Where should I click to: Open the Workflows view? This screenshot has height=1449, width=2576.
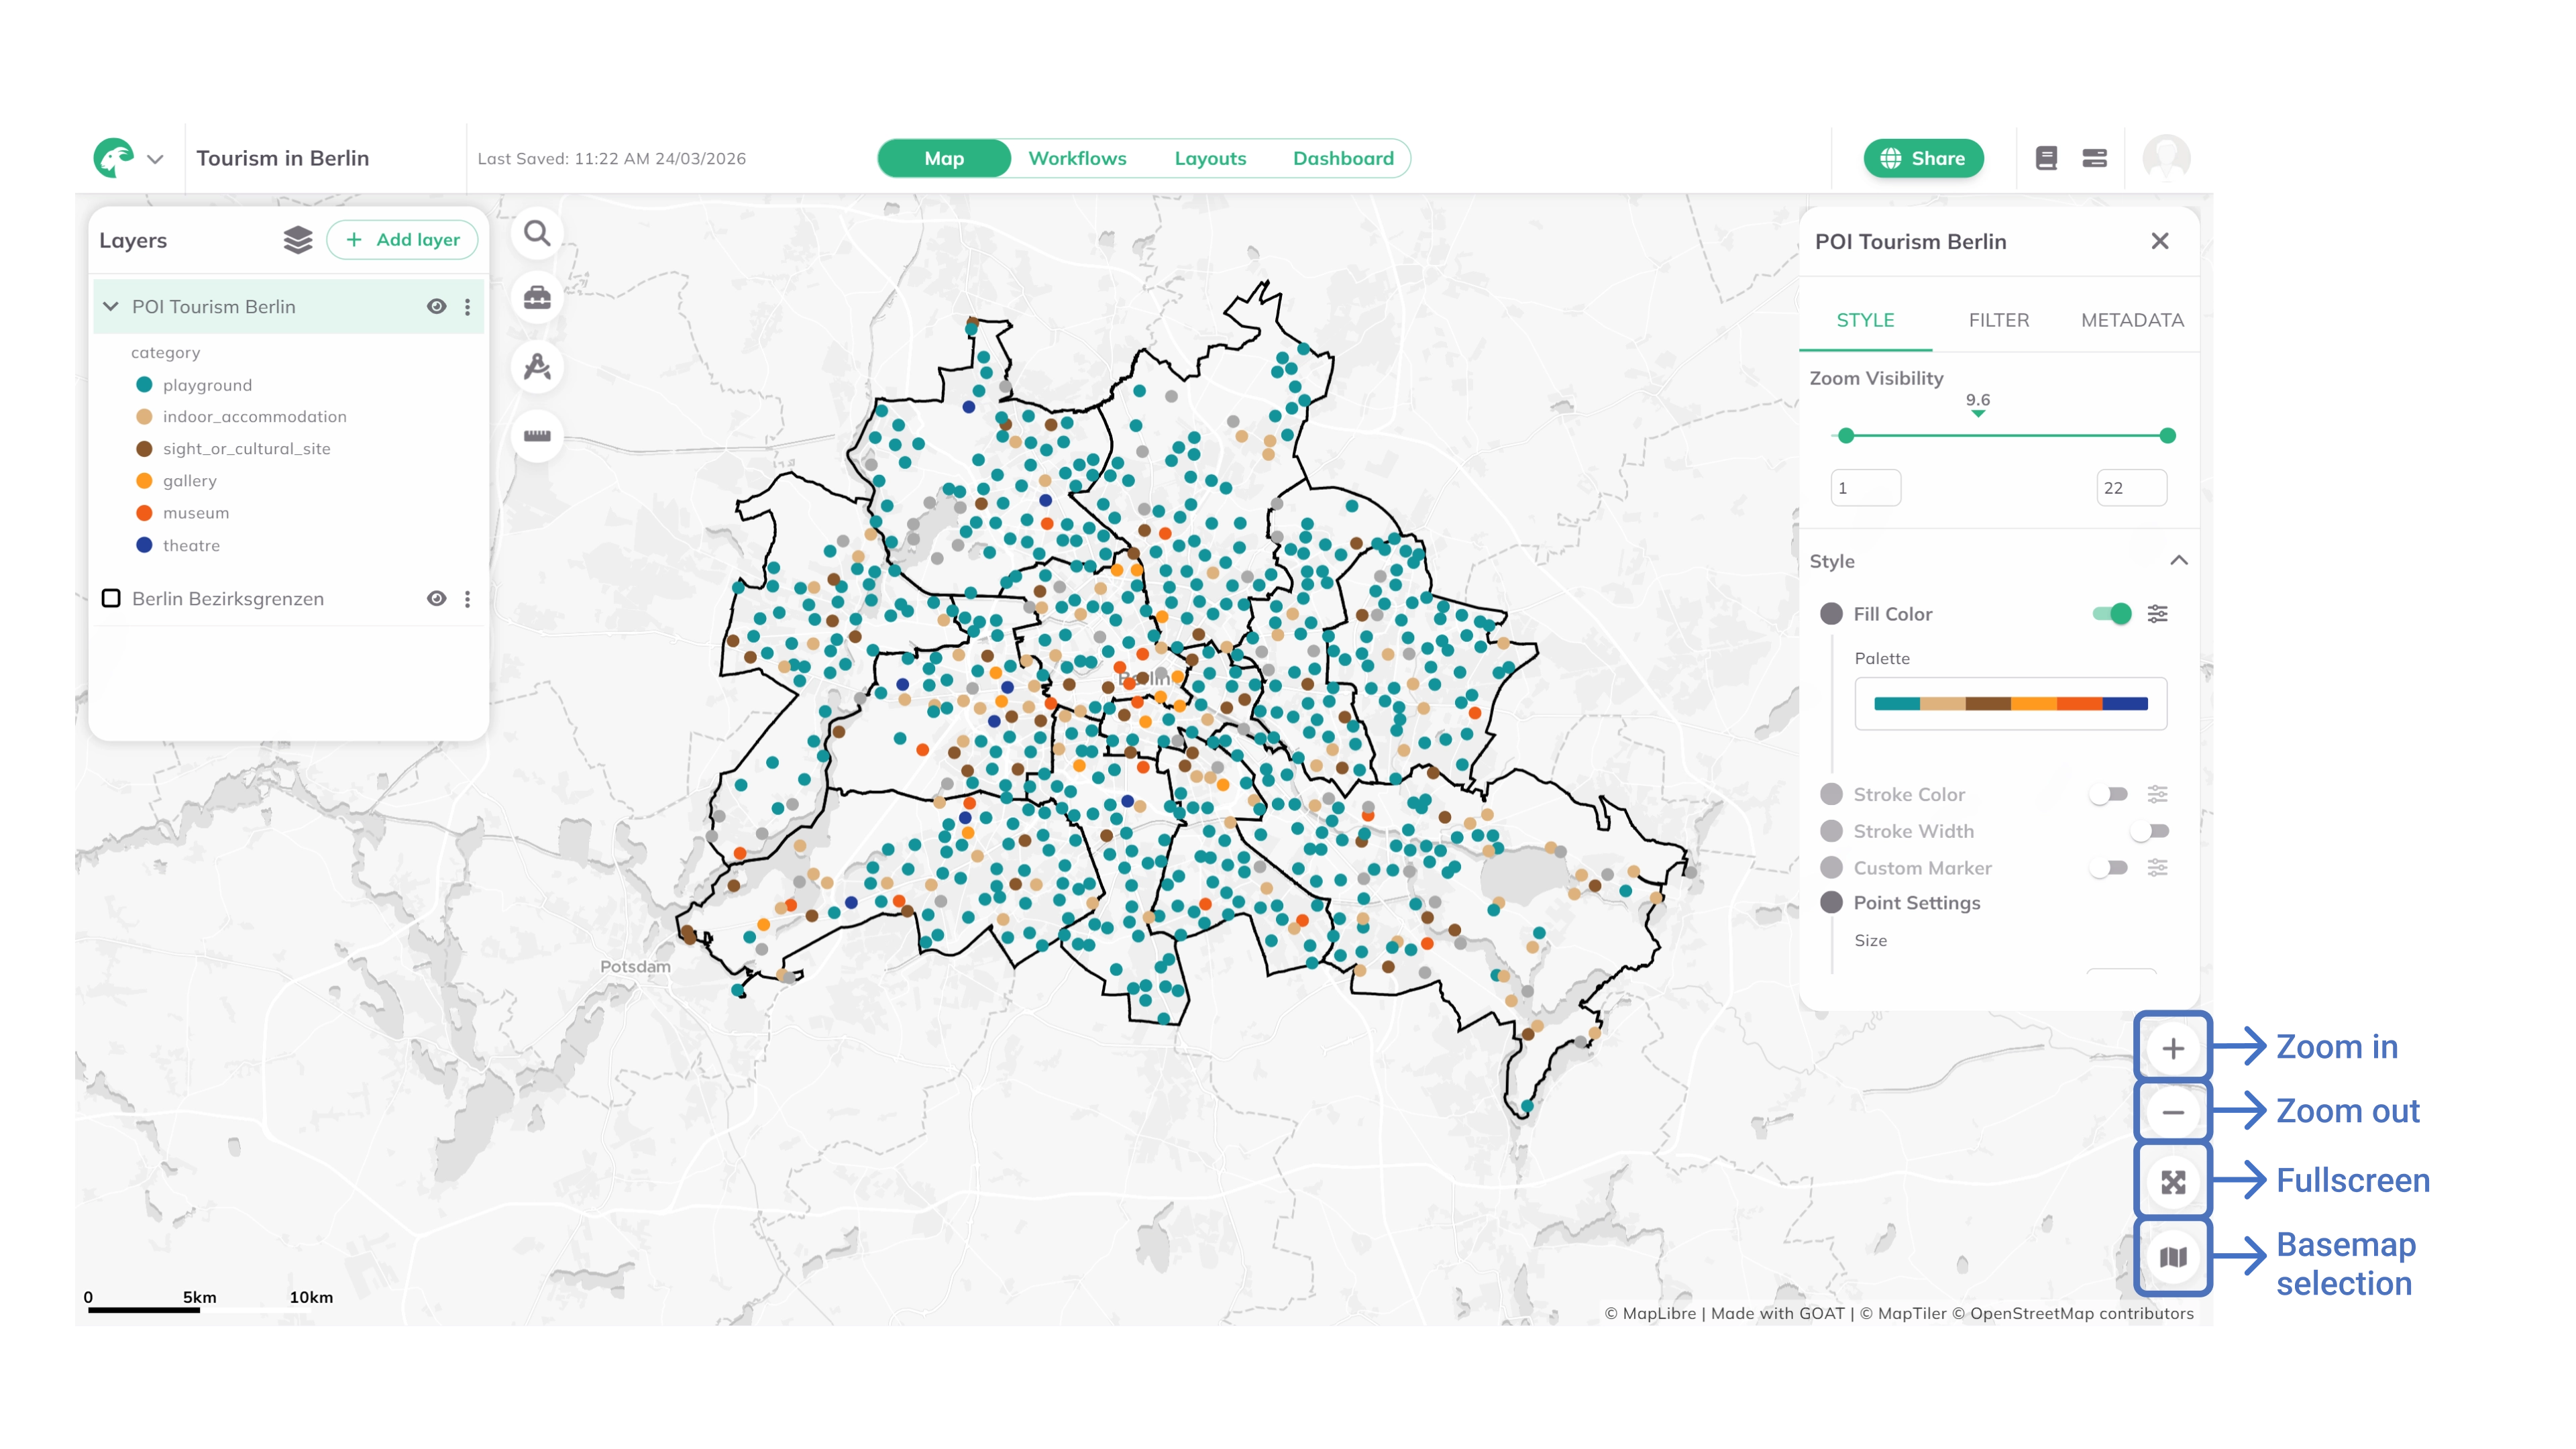1077,157
